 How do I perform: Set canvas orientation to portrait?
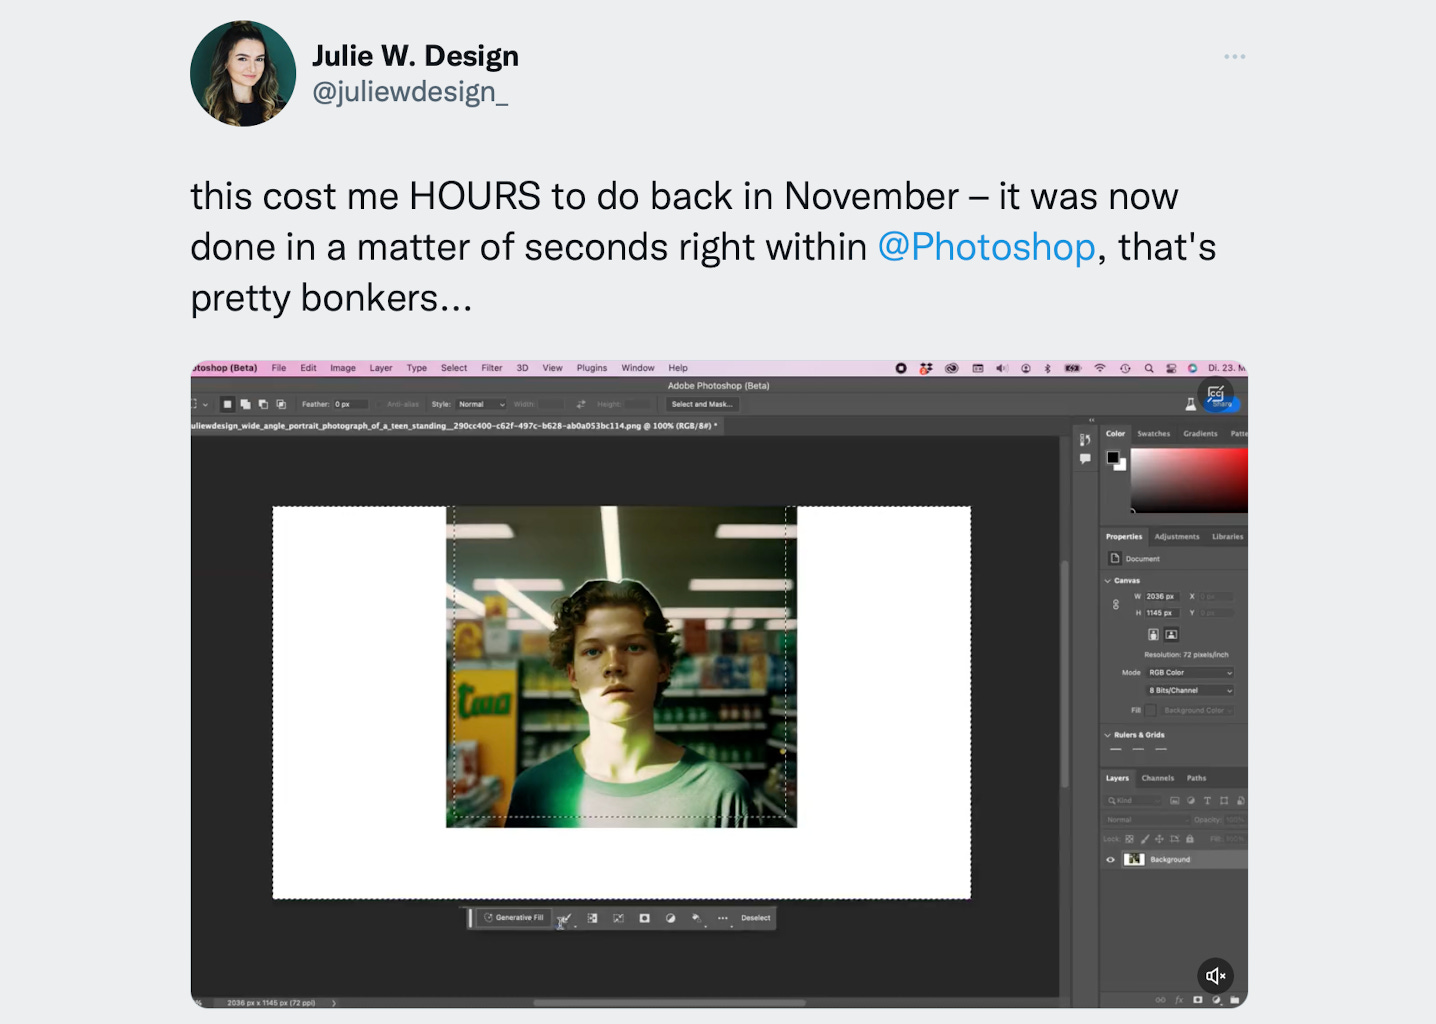[1153, 634]
